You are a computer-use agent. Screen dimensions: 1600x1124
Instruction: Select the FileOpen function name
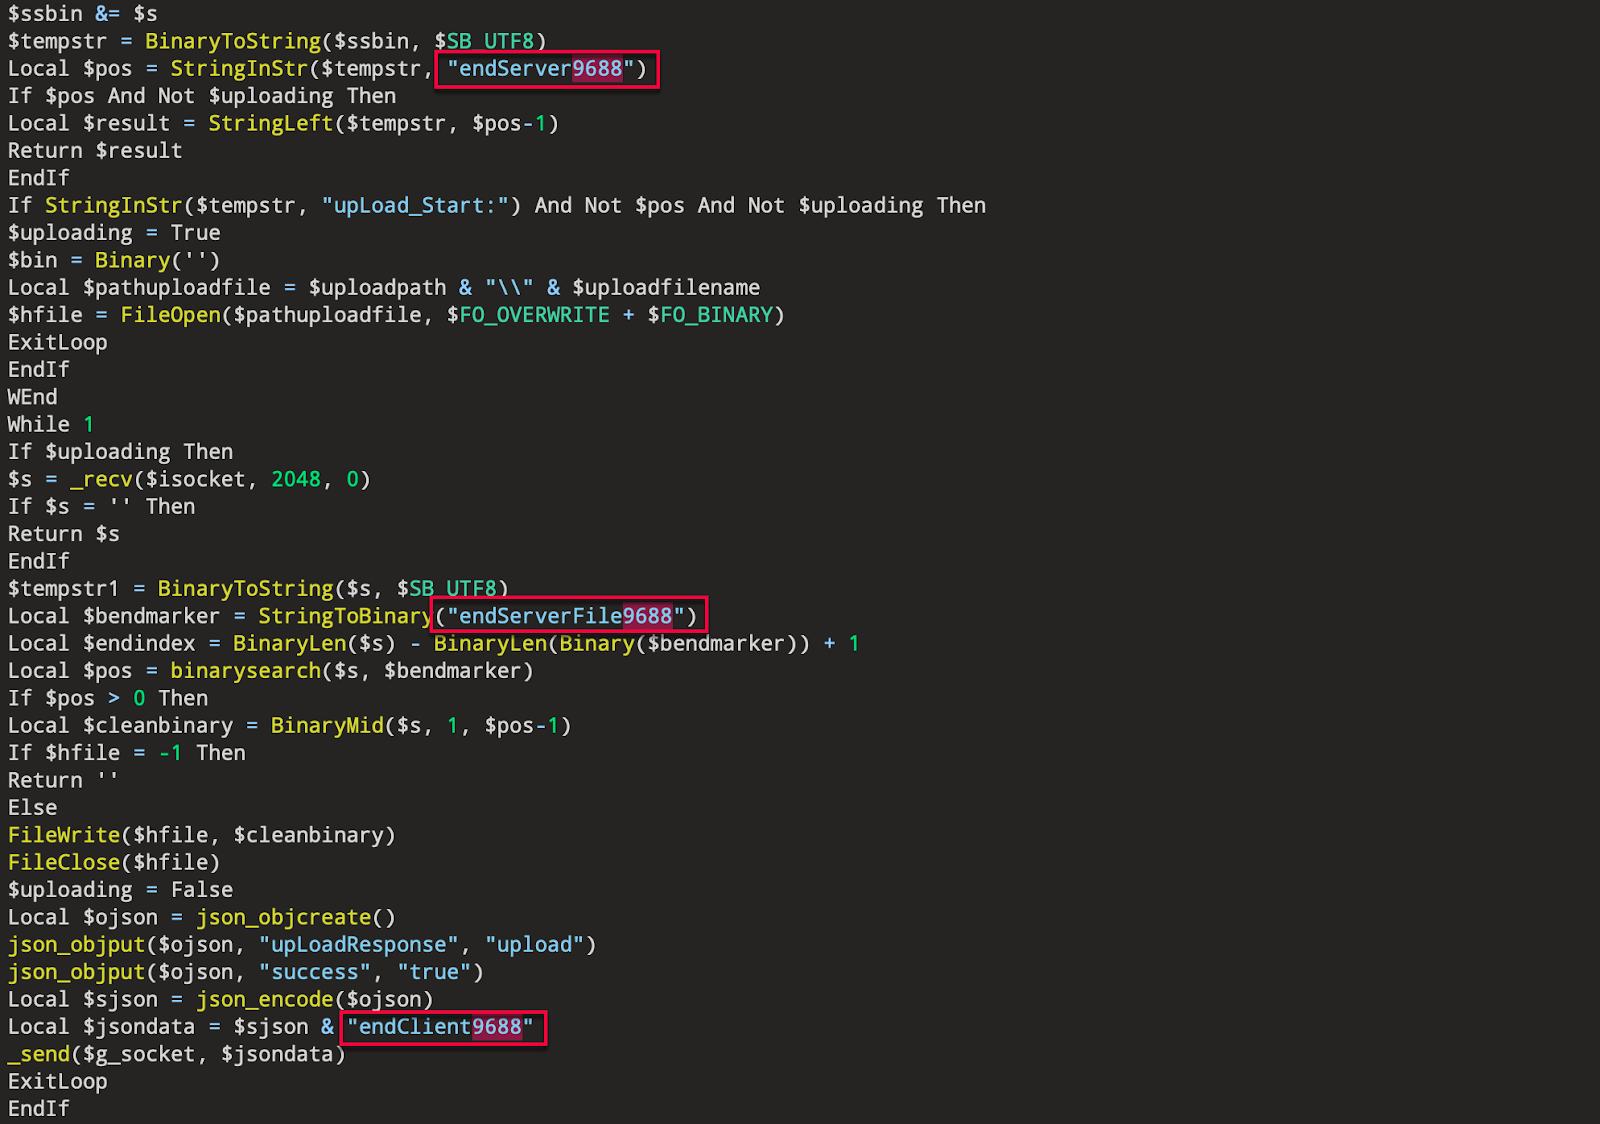tap(170, 314)
